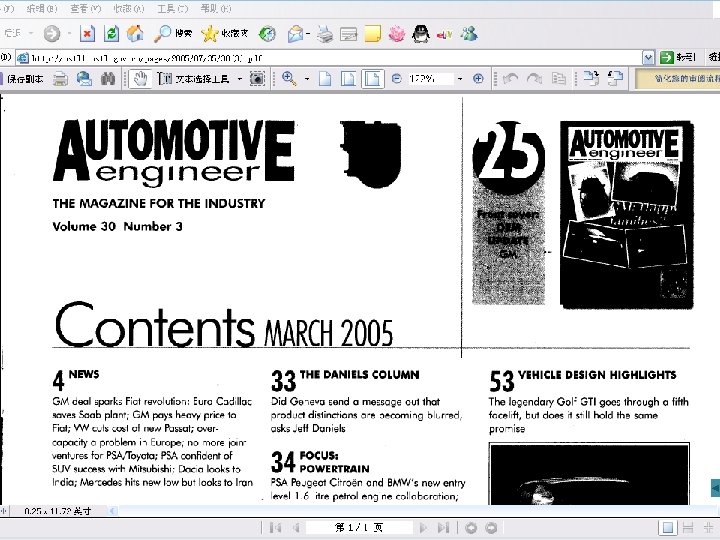Expand the selection tool dropdown arrow

click(240, 79)
